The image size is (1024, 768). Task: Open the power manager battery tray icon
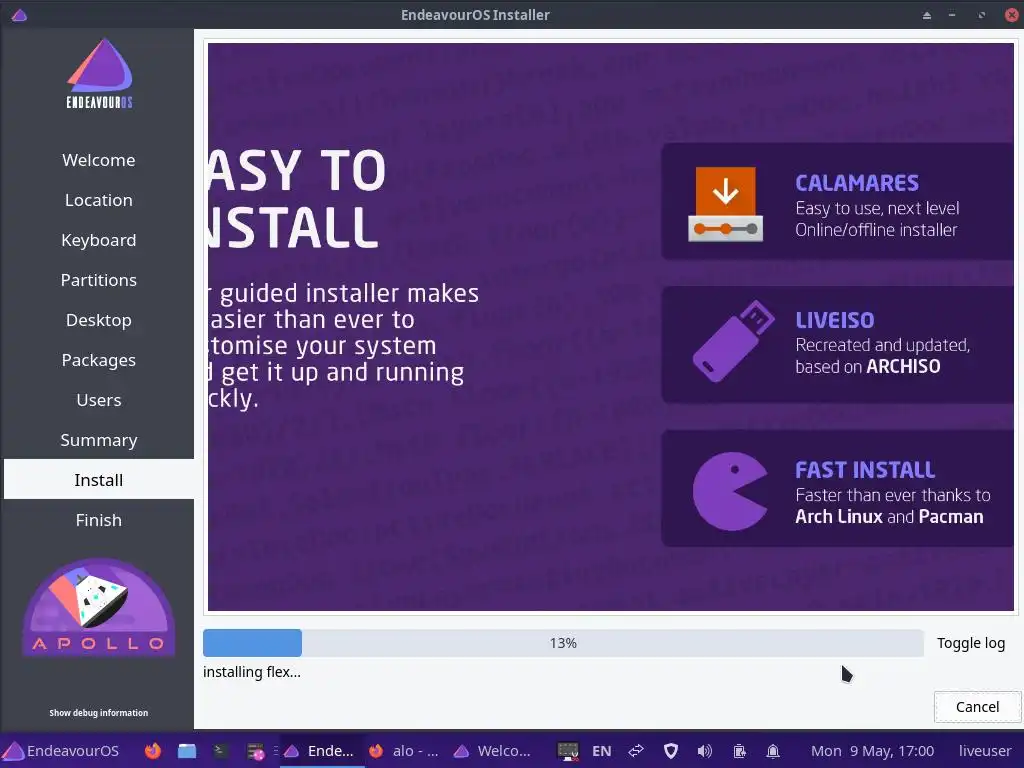tap(739, 751)
